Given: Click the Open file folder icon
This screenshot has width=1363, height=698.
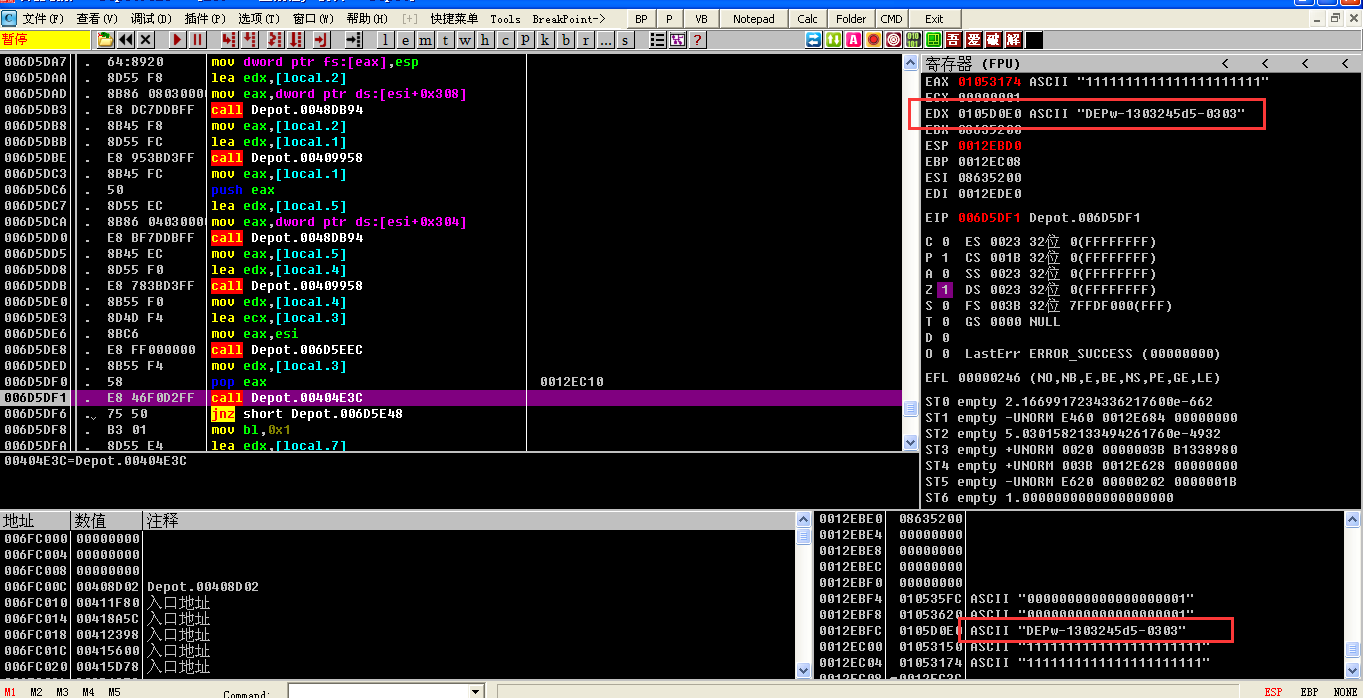Looking at the screenshot, I should tap(105, 40).
